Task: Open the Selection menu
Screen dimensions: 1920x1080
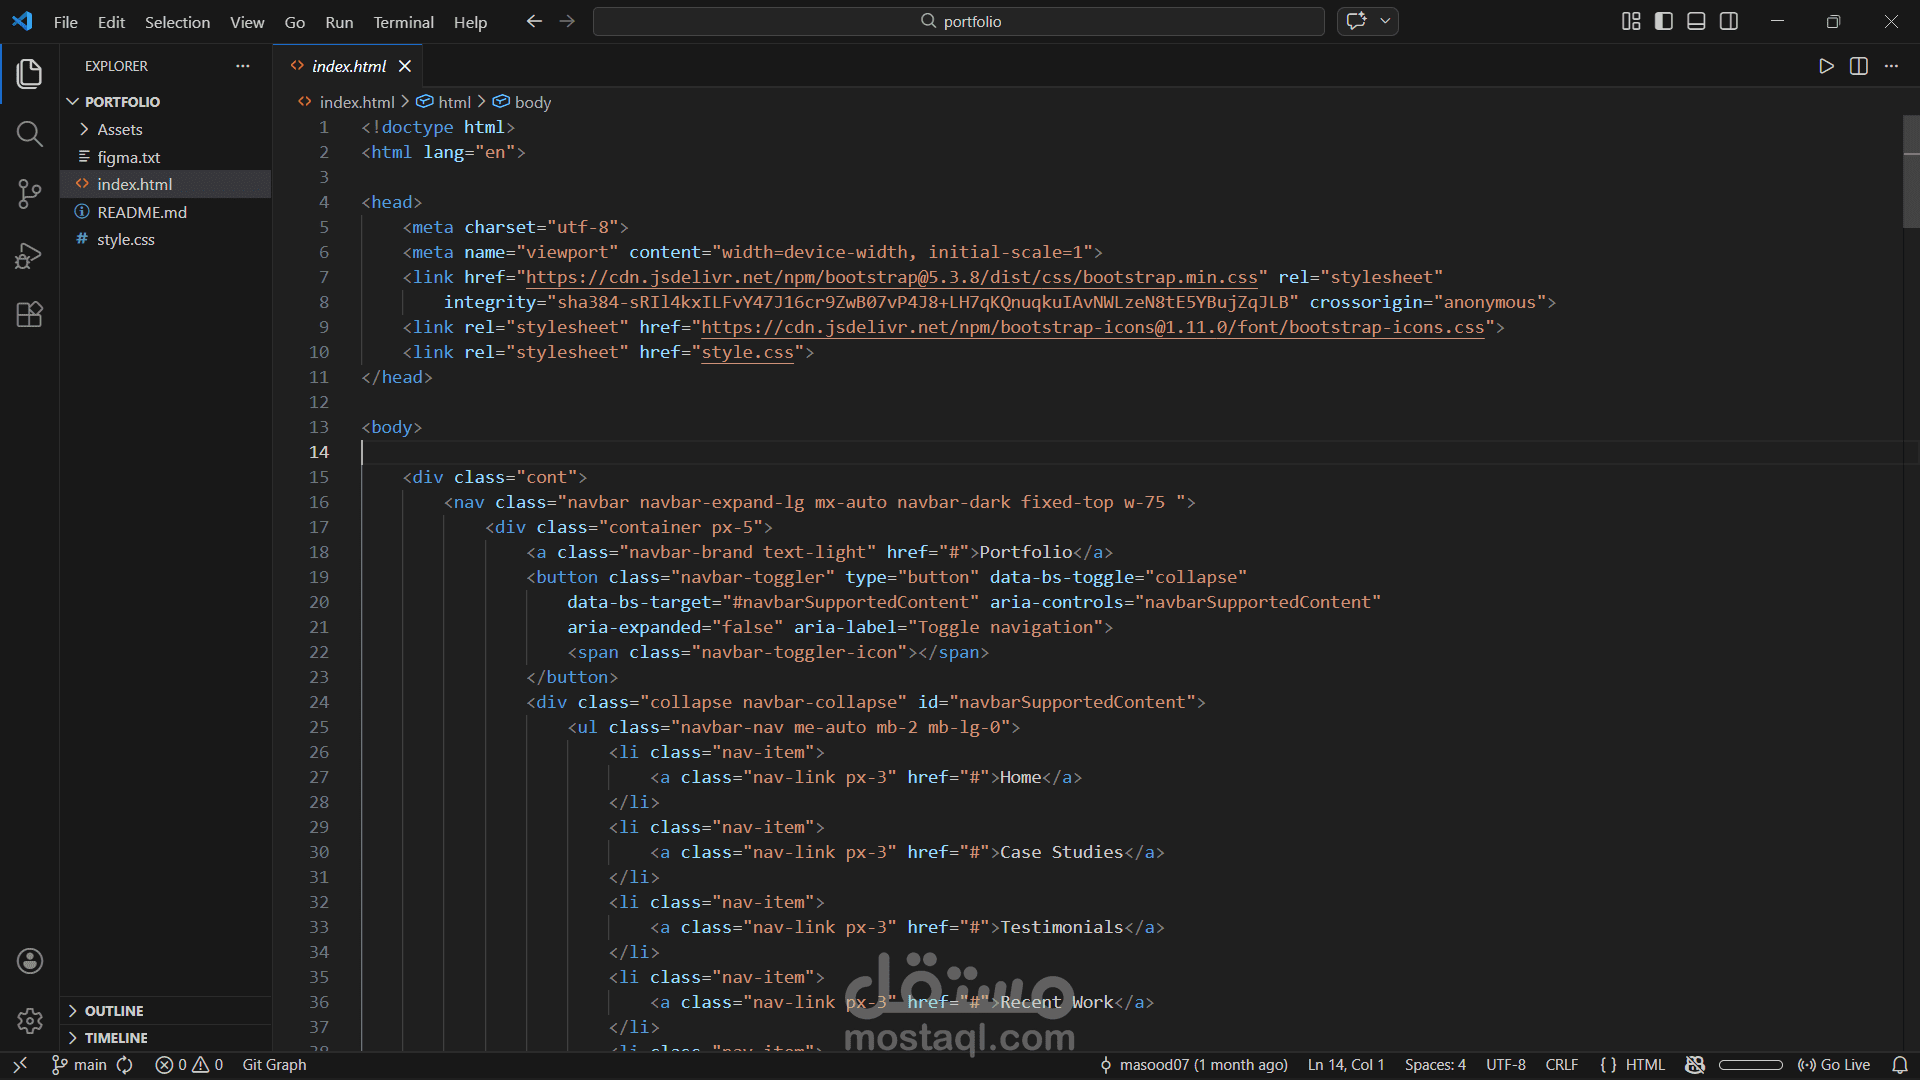Action: click(177, 22)
